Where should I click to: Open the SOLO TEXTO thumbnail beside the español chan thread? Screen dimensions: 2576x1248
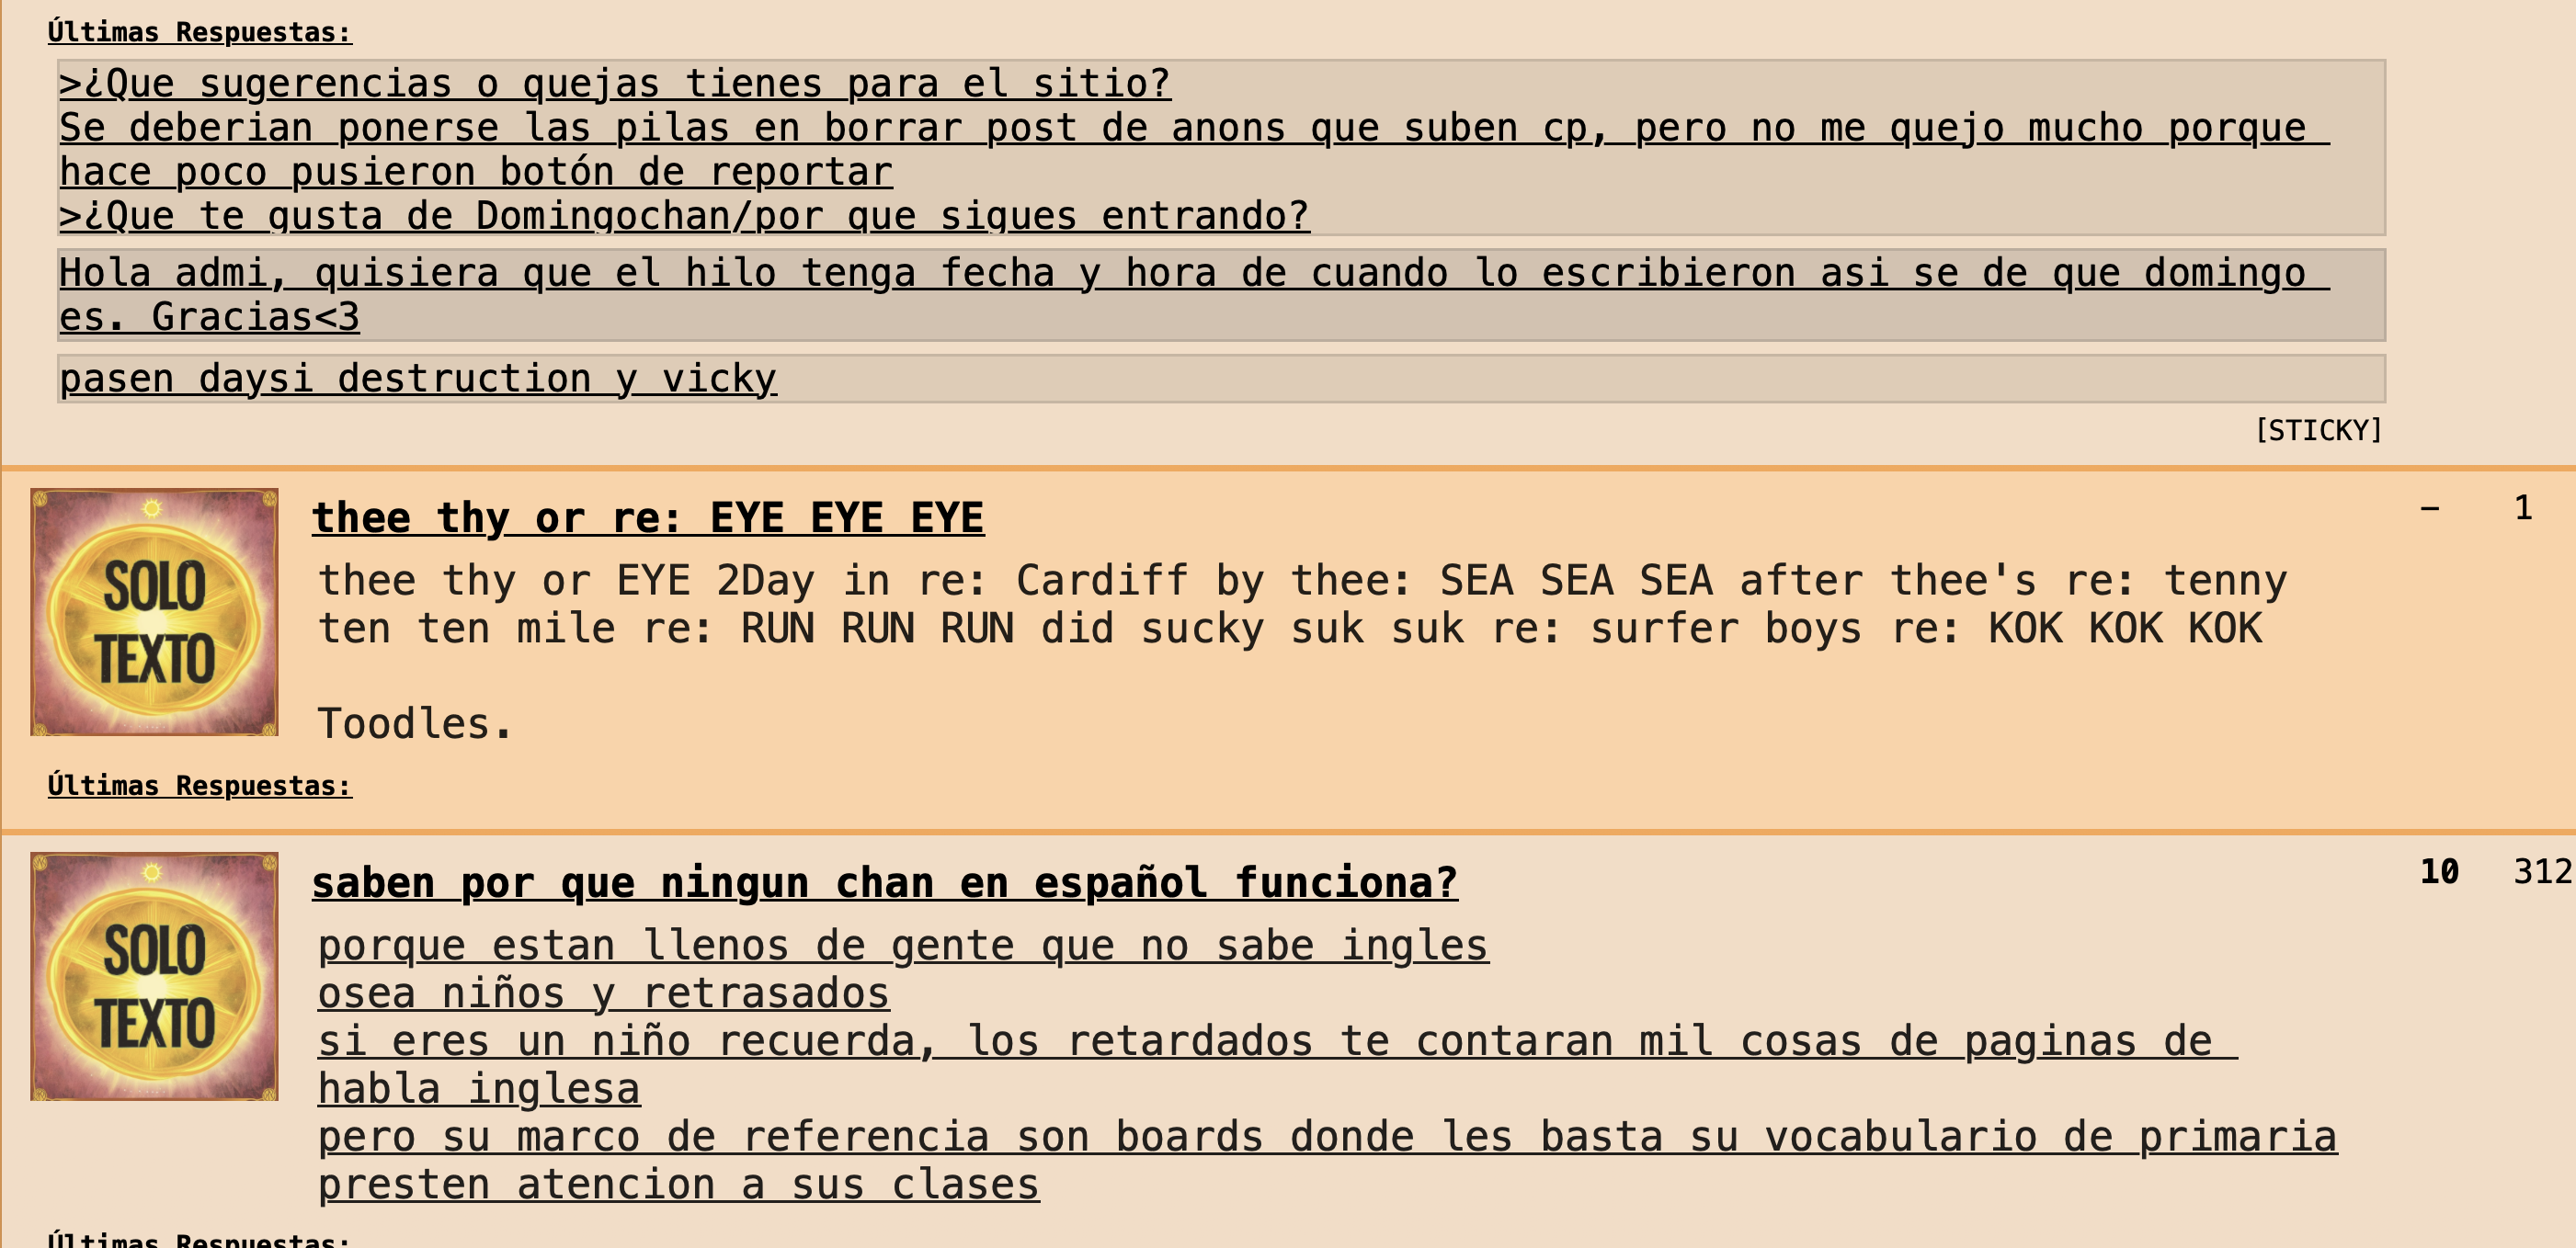tap(154, 976)
